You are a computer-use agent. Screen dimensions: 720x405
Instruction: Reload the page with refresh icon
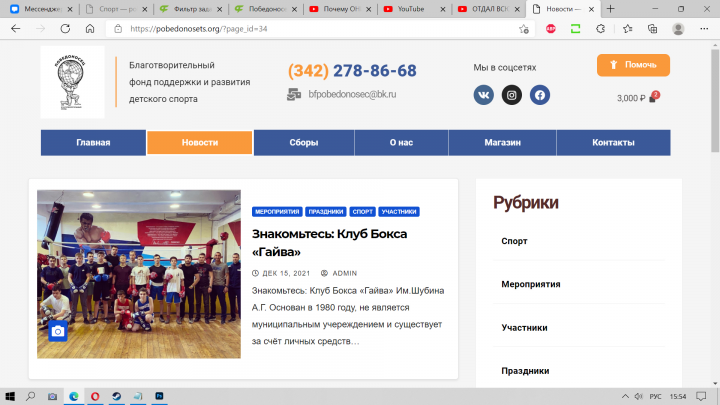coord(65,28)
